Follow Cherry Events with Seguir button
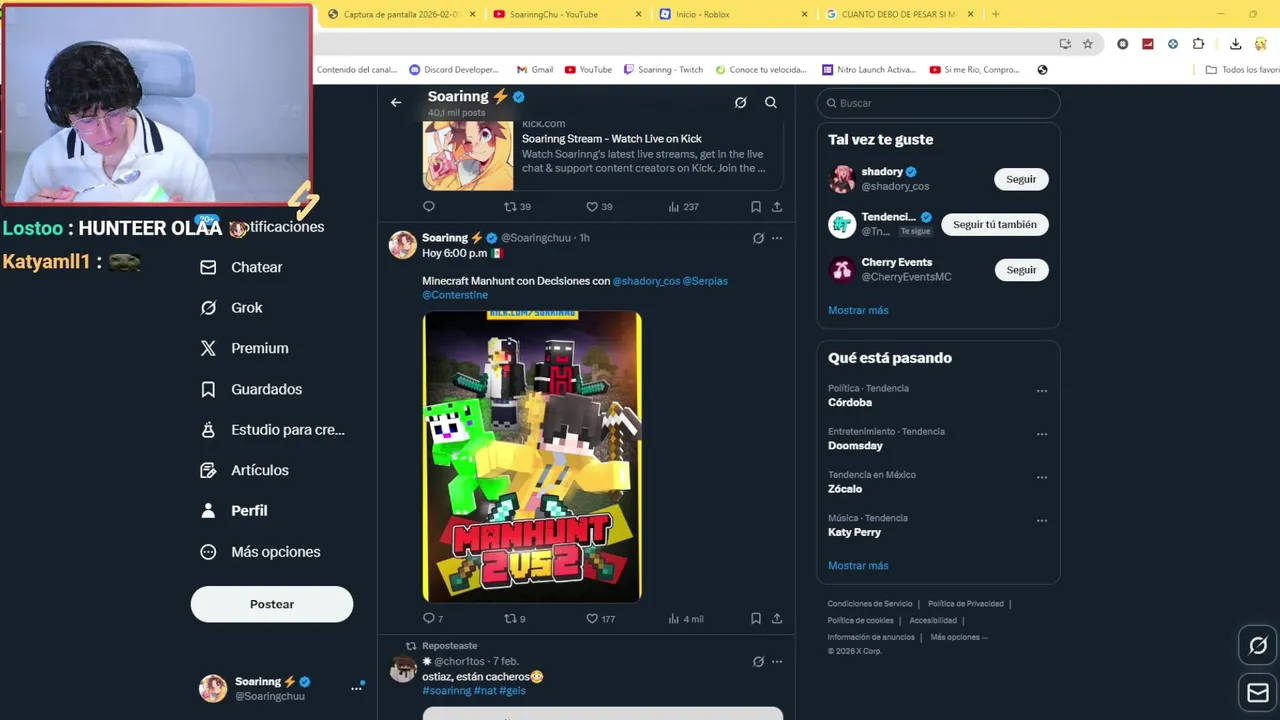The image size is (1280, 720). coord(1021,270)
